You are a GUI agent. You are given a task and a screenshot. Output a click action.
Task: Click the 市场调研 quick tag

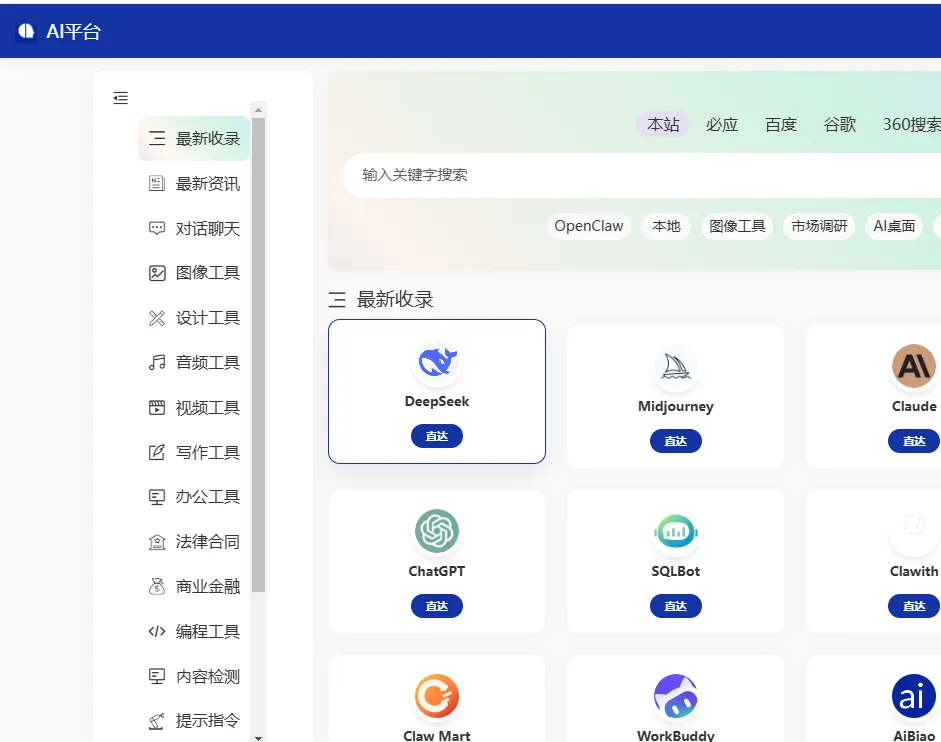coord(819,226)
